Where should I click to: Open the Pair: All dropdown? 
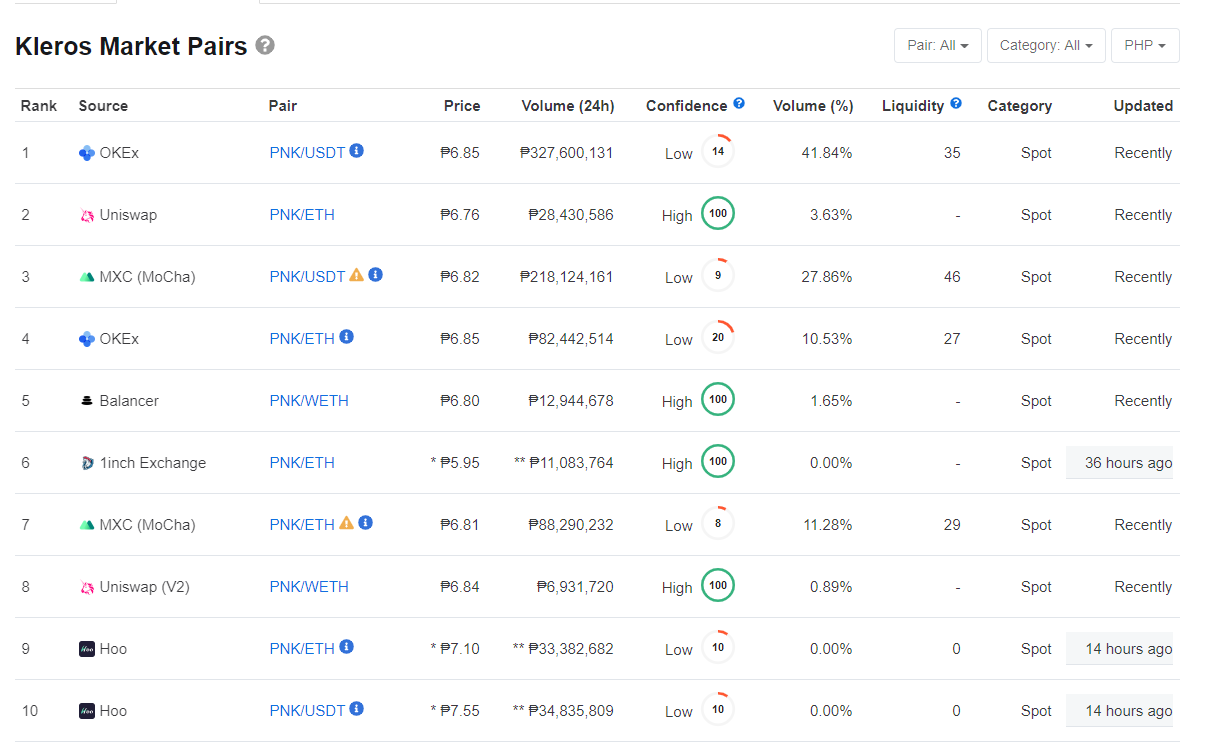[x=938, y=46]
